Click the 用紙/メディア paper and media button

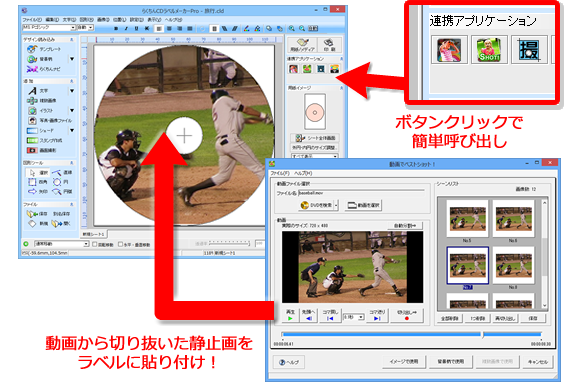coord(302,45)
